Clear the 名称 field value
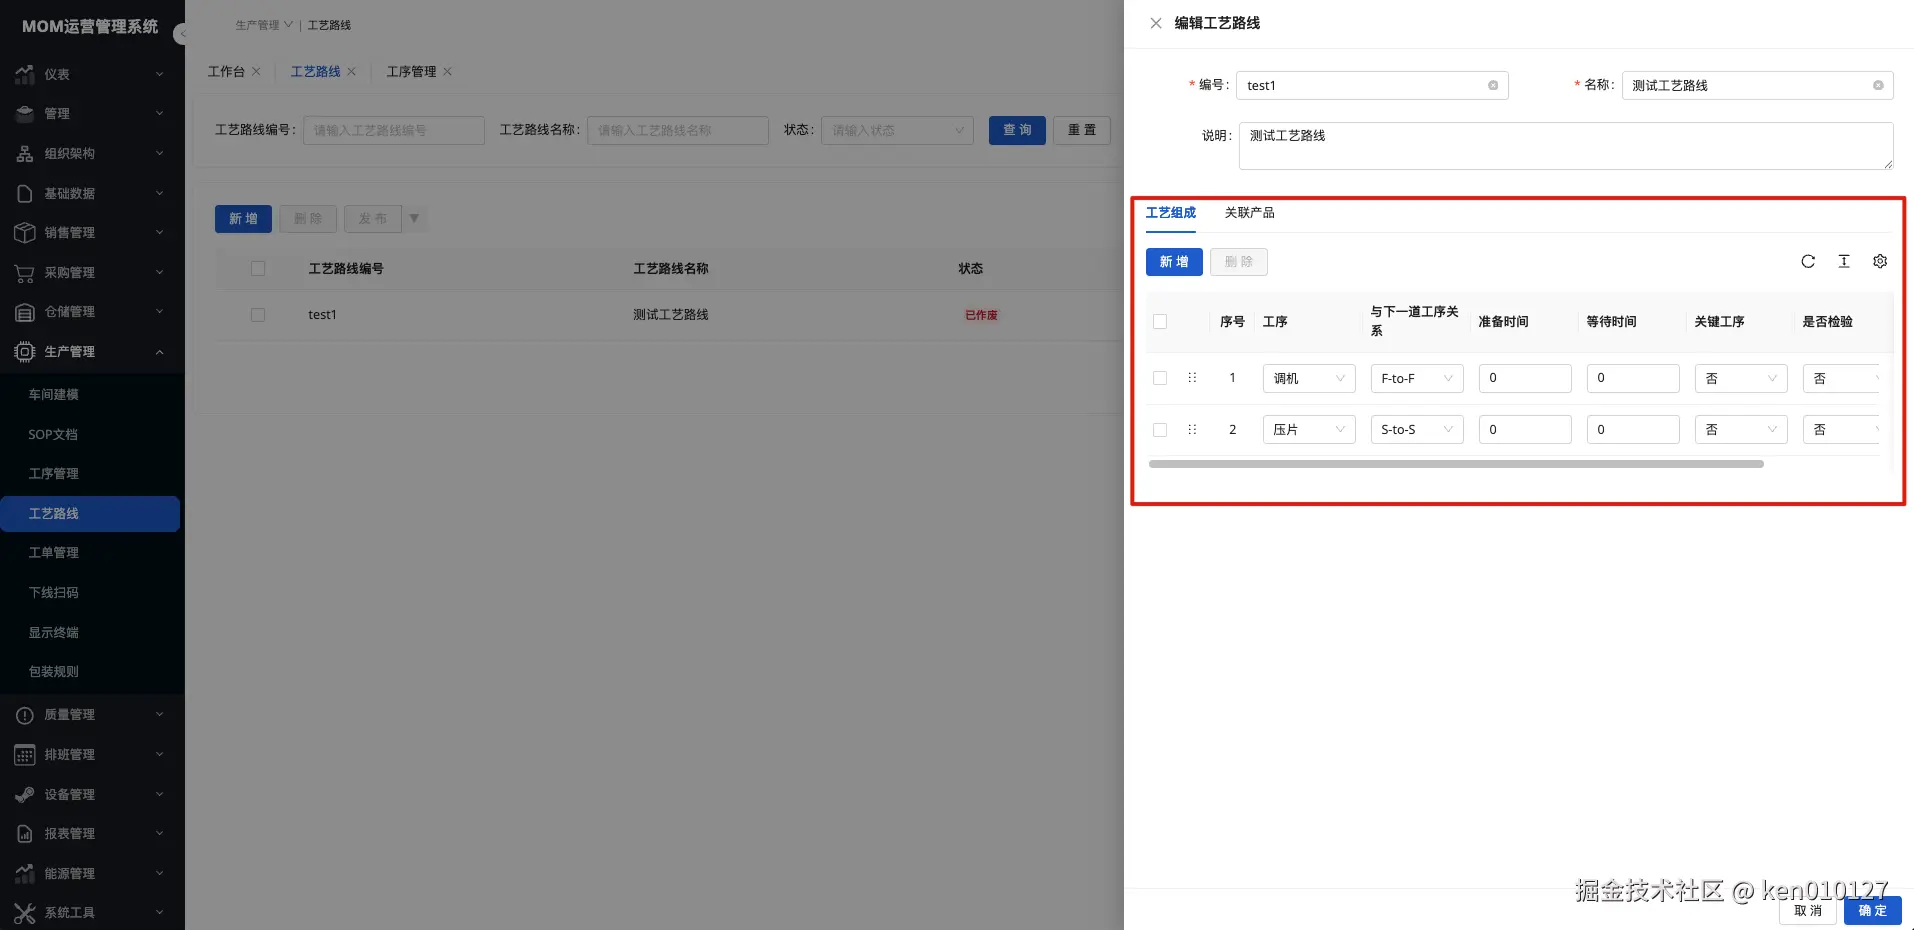 [x=1878, y=85]
